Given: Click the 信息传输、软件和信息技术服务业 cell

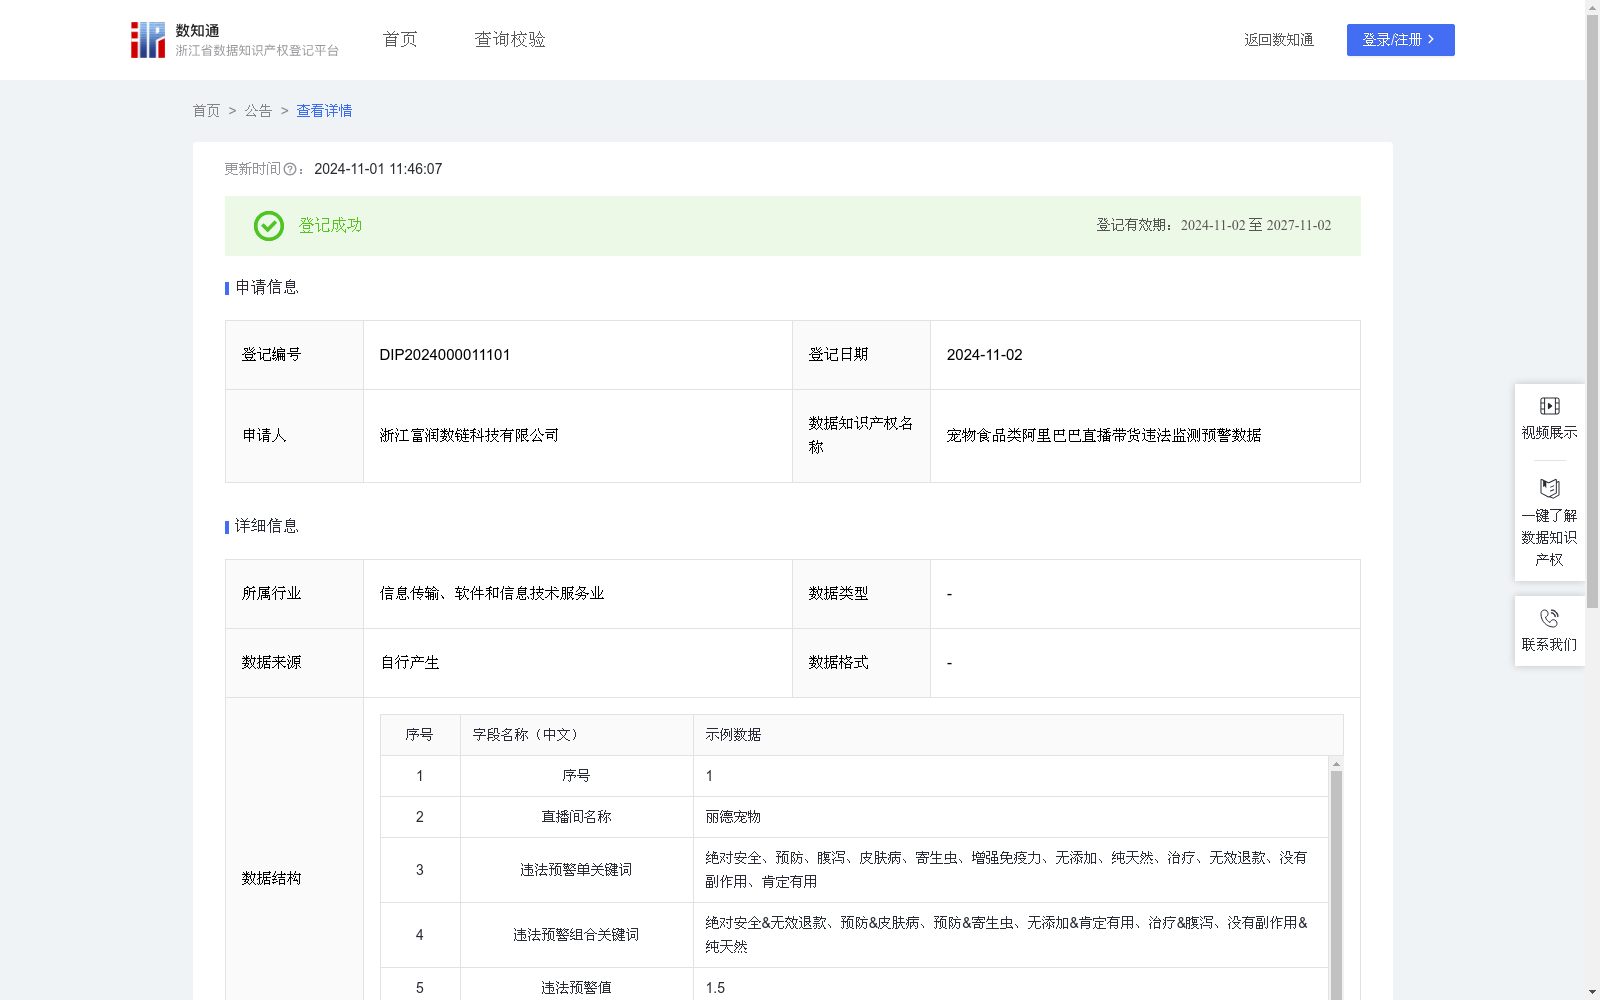Looking at the screenshot, I should [x=578, y=594].
